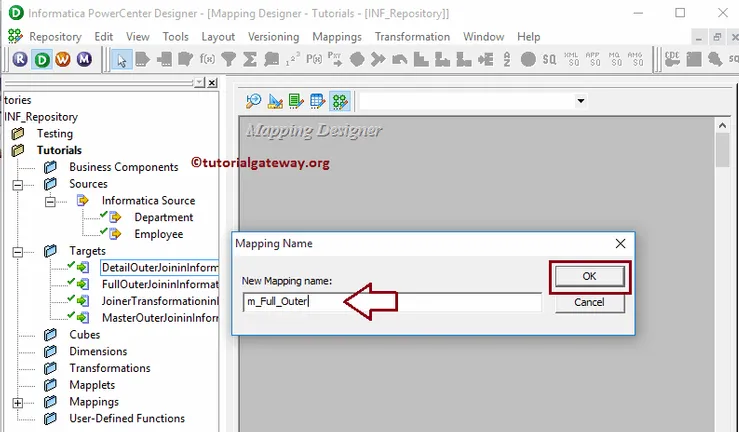
Task: Open the Tools menu
Action: tap(175, 37)
